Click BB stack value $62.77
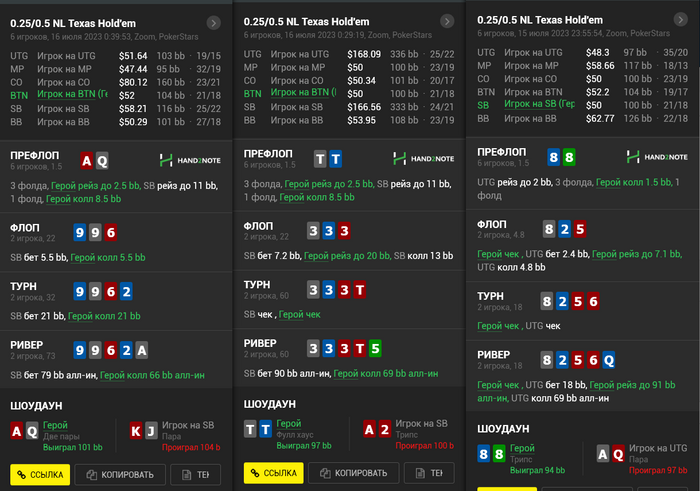This screenshot has width=700, height=491. [600, 119]
